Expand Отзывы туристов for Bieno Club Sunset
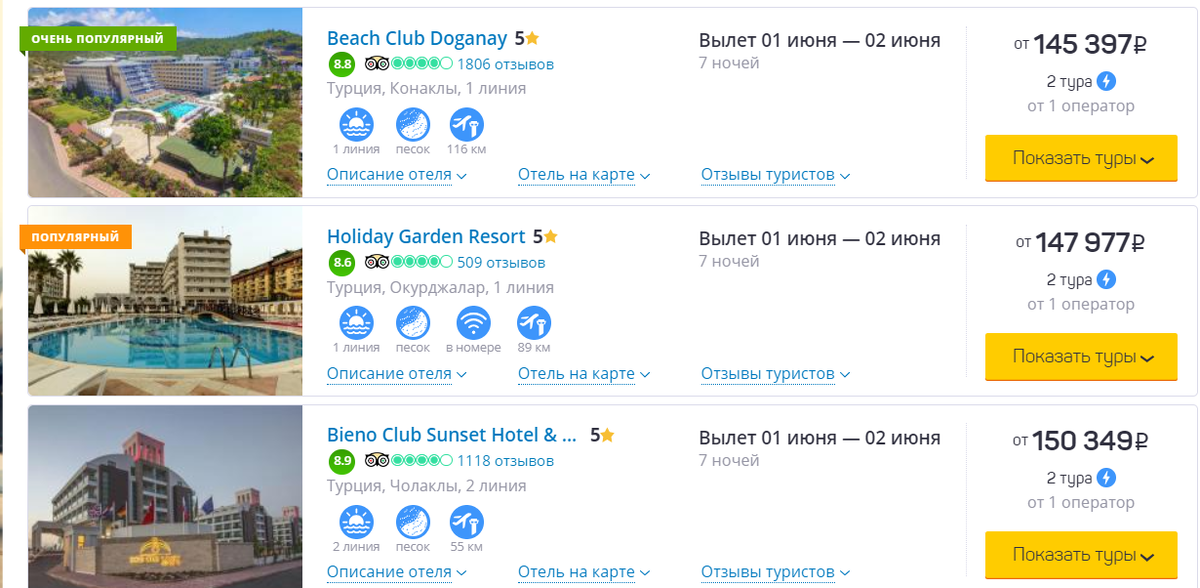 [x=775, y=572]
